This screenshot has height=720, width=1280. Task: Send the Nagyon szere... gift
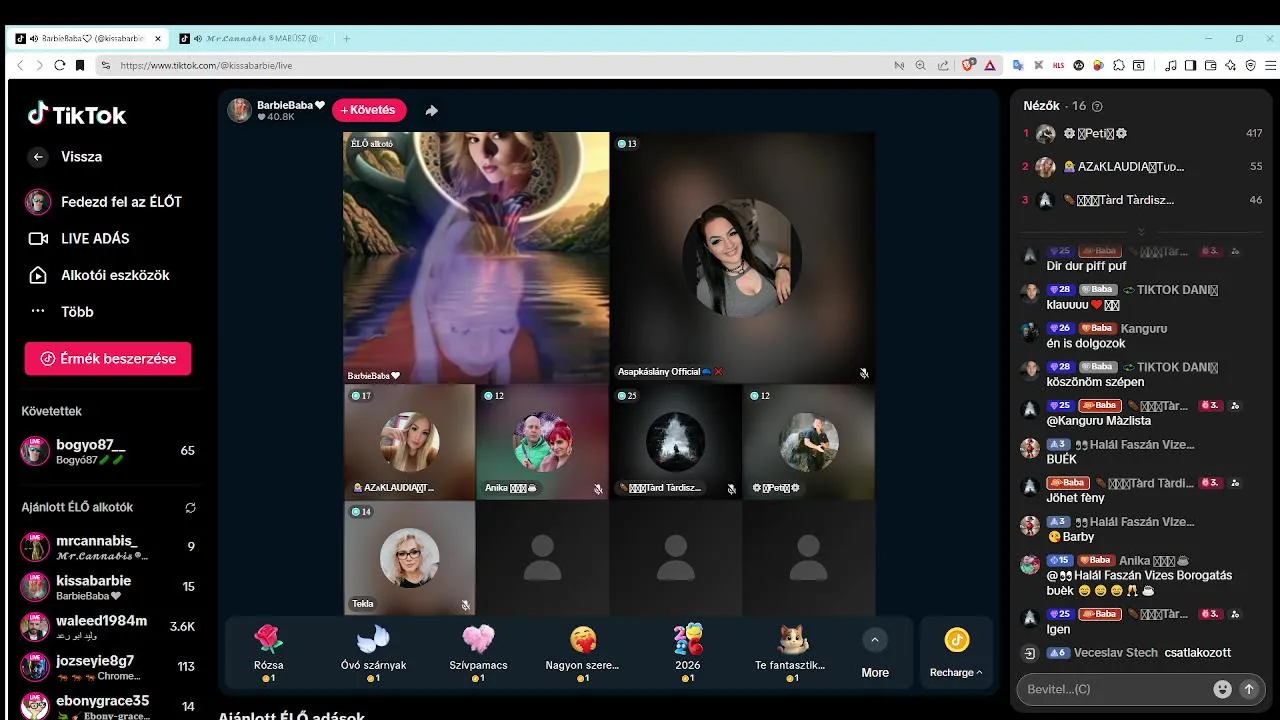point(582,652)
